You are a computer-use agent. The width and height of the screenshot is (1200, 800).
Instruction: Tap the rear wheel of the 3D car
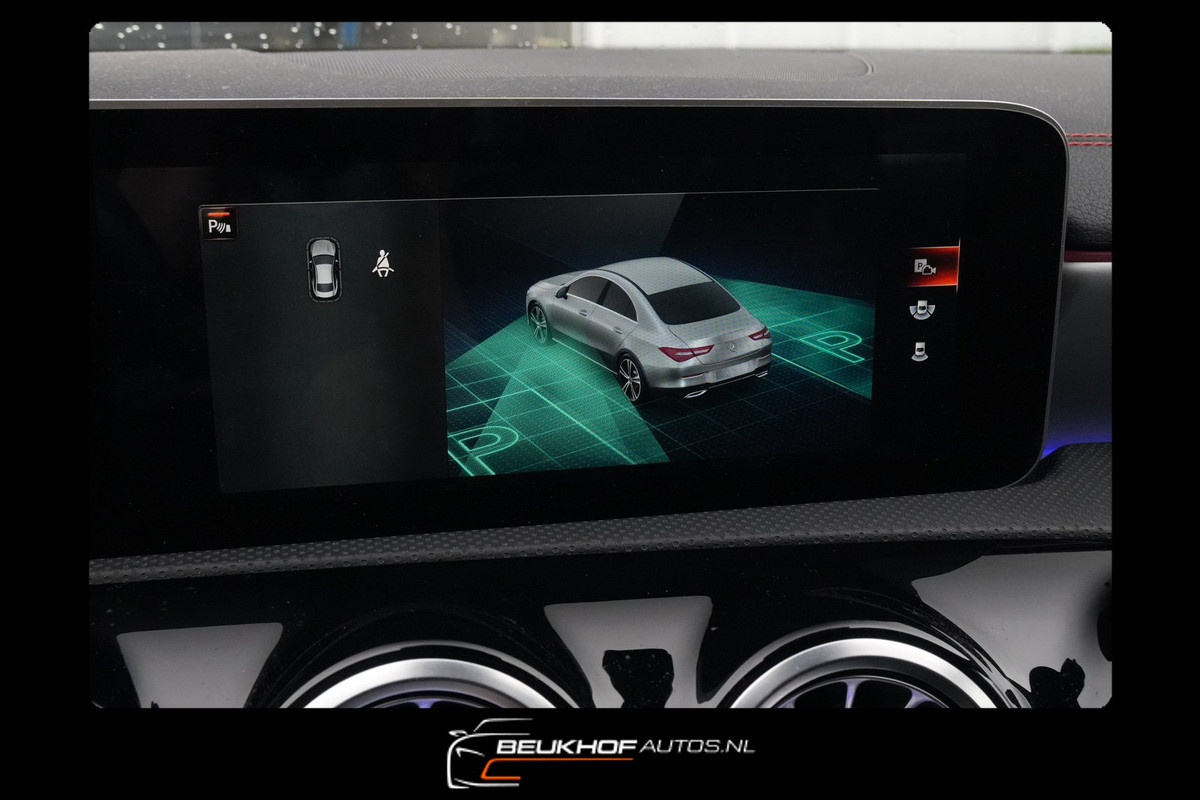(630, 380)
